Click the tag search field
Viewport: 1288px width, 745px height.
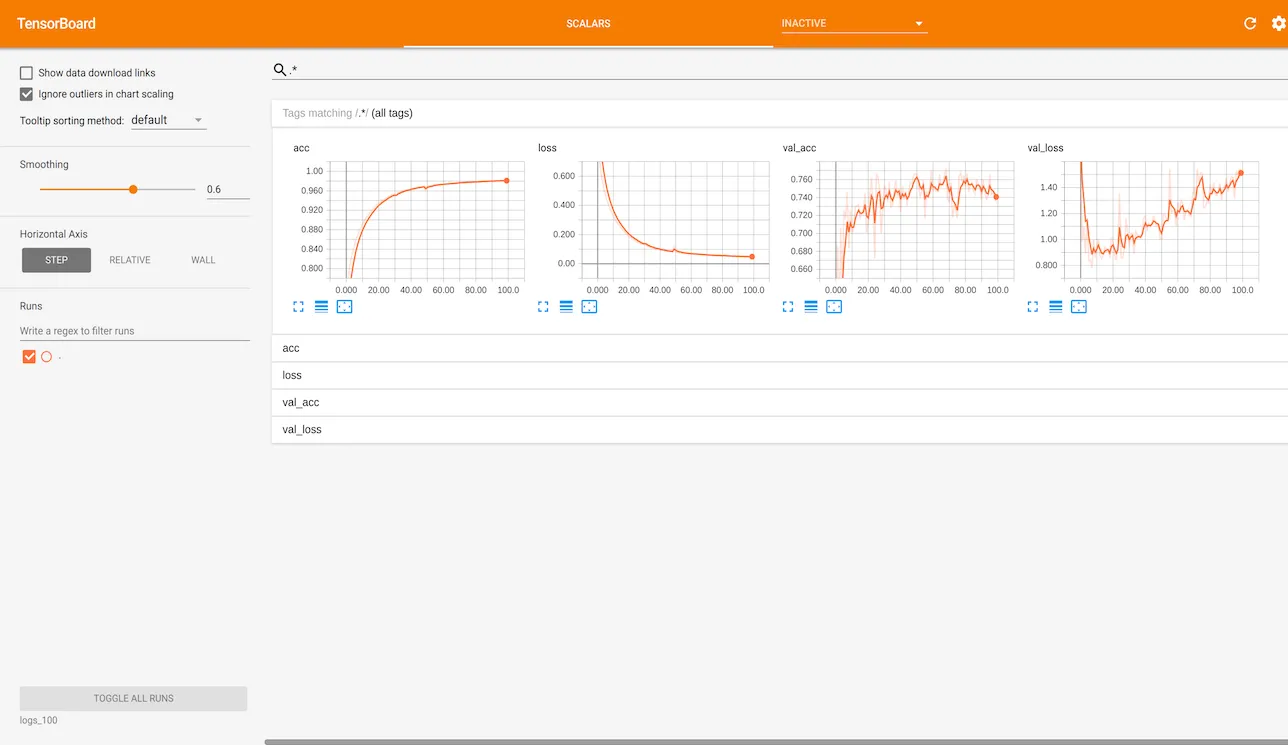pos(788,70)
